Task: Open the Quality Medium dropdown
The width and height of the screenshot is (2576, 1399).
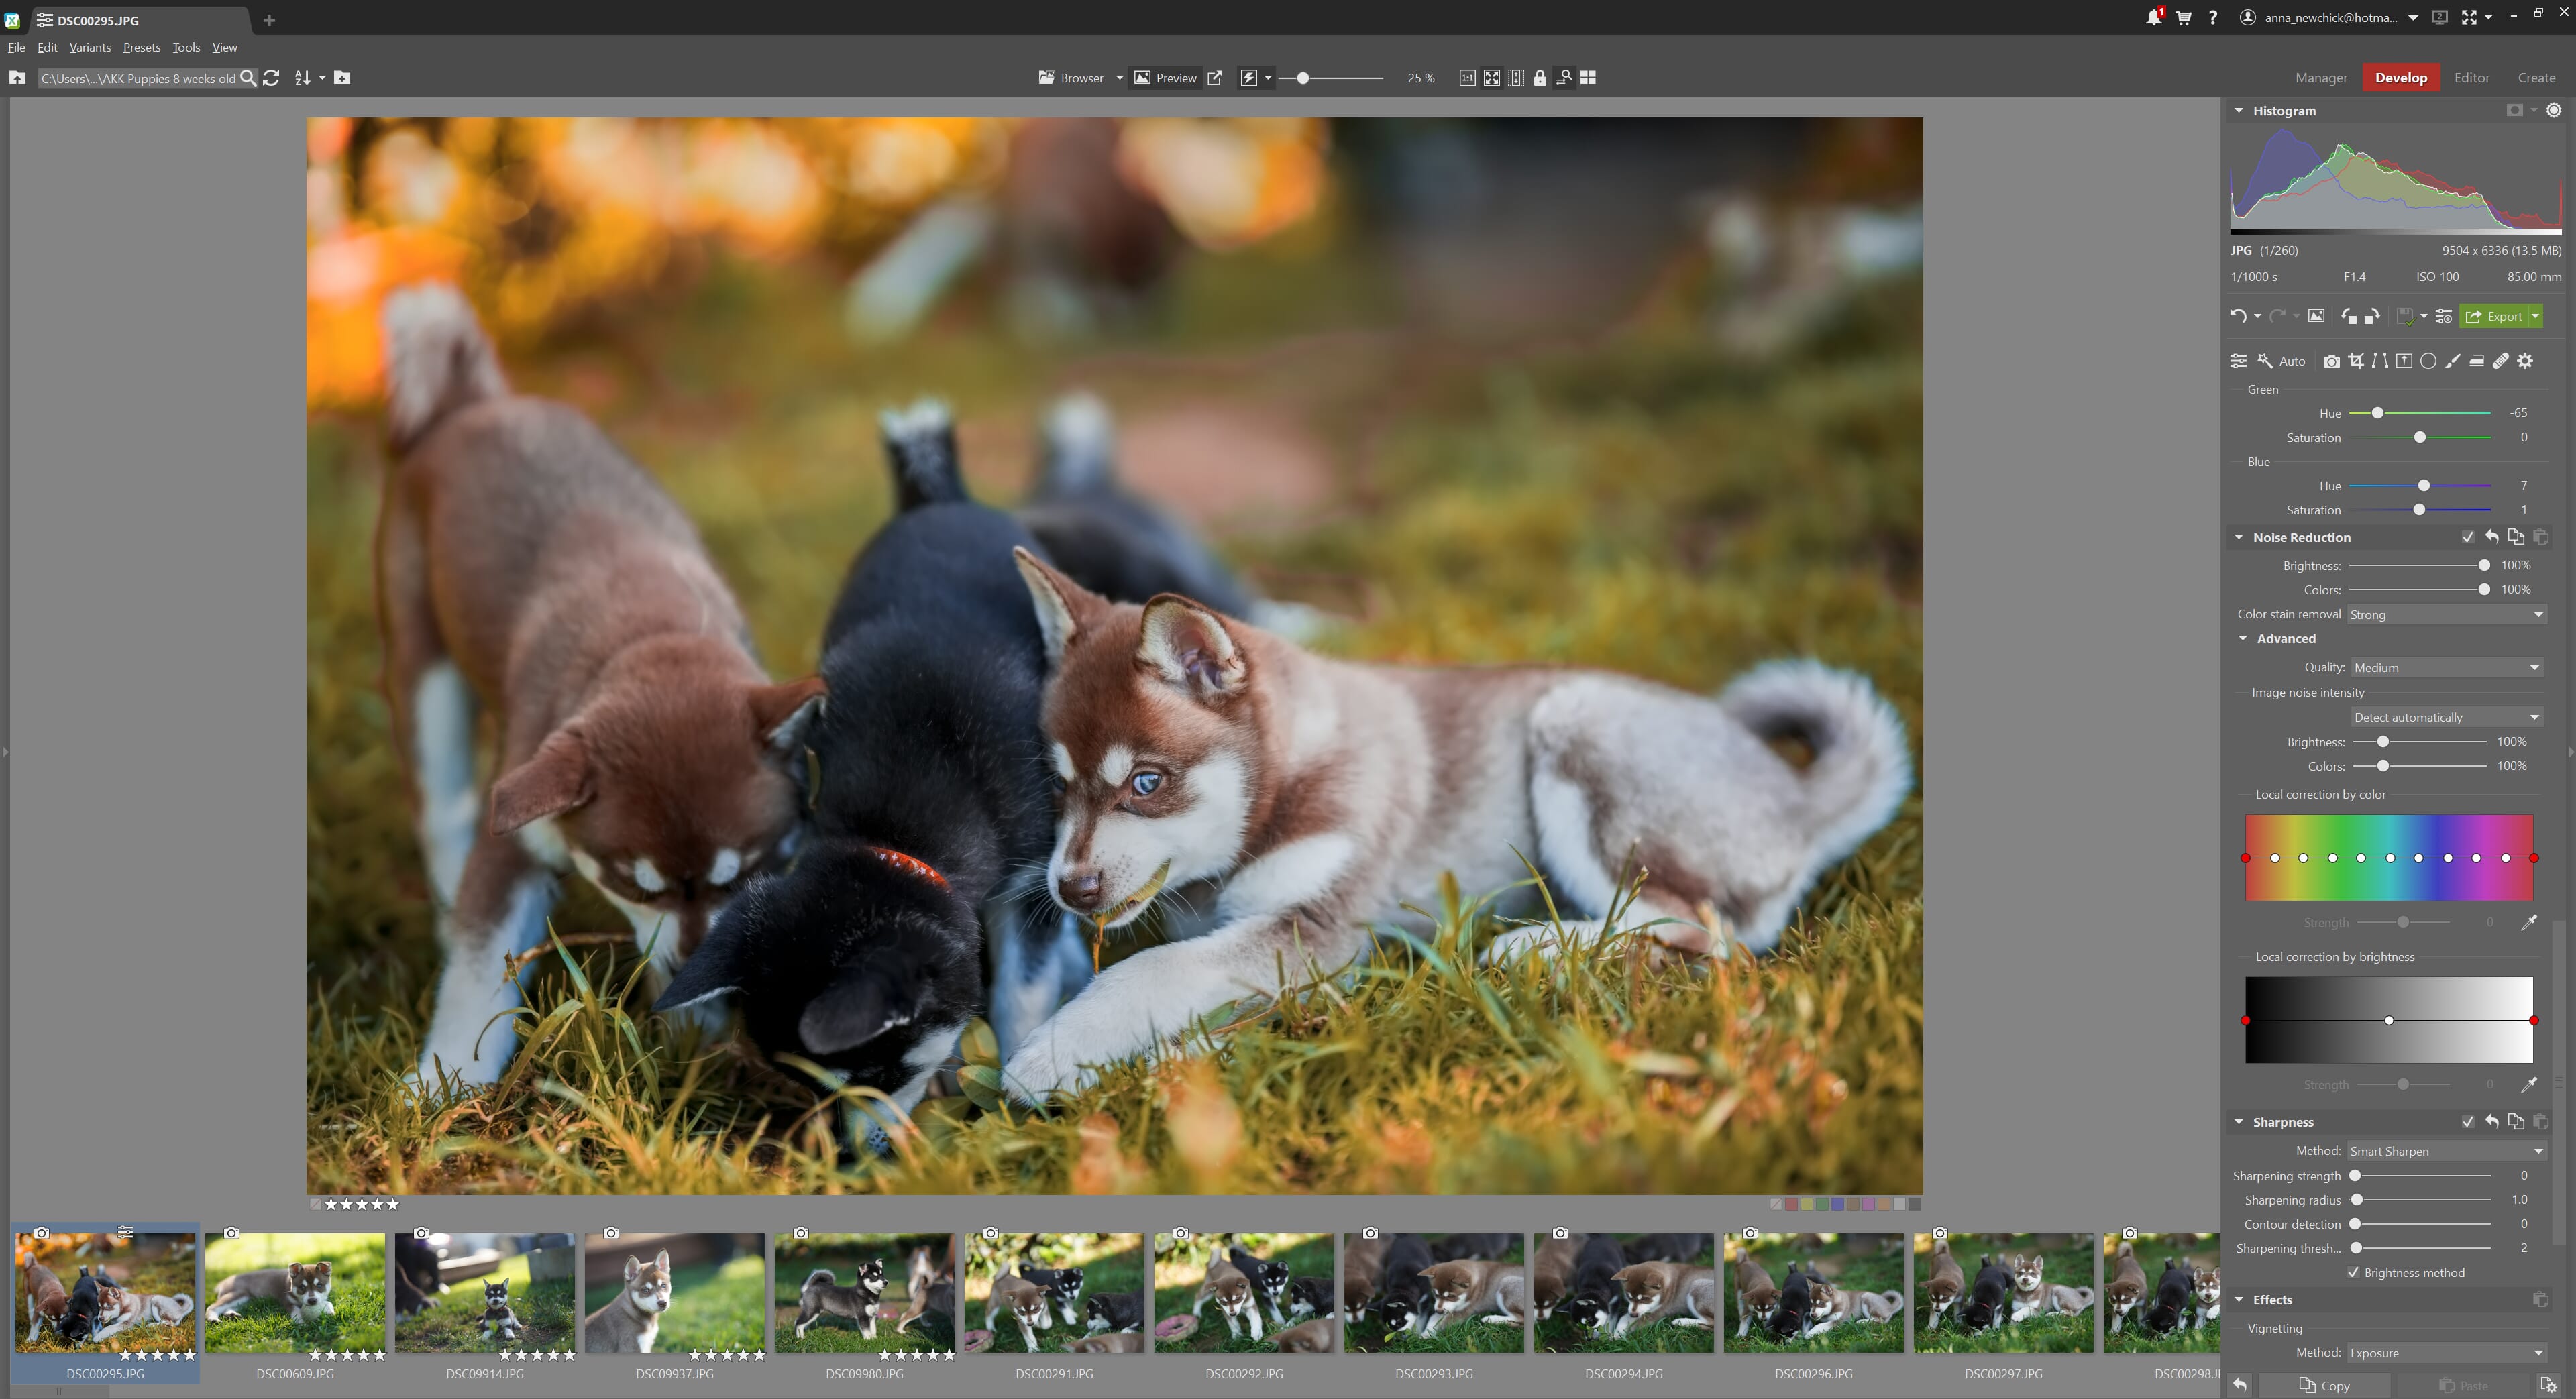Action: [2446, 667]
